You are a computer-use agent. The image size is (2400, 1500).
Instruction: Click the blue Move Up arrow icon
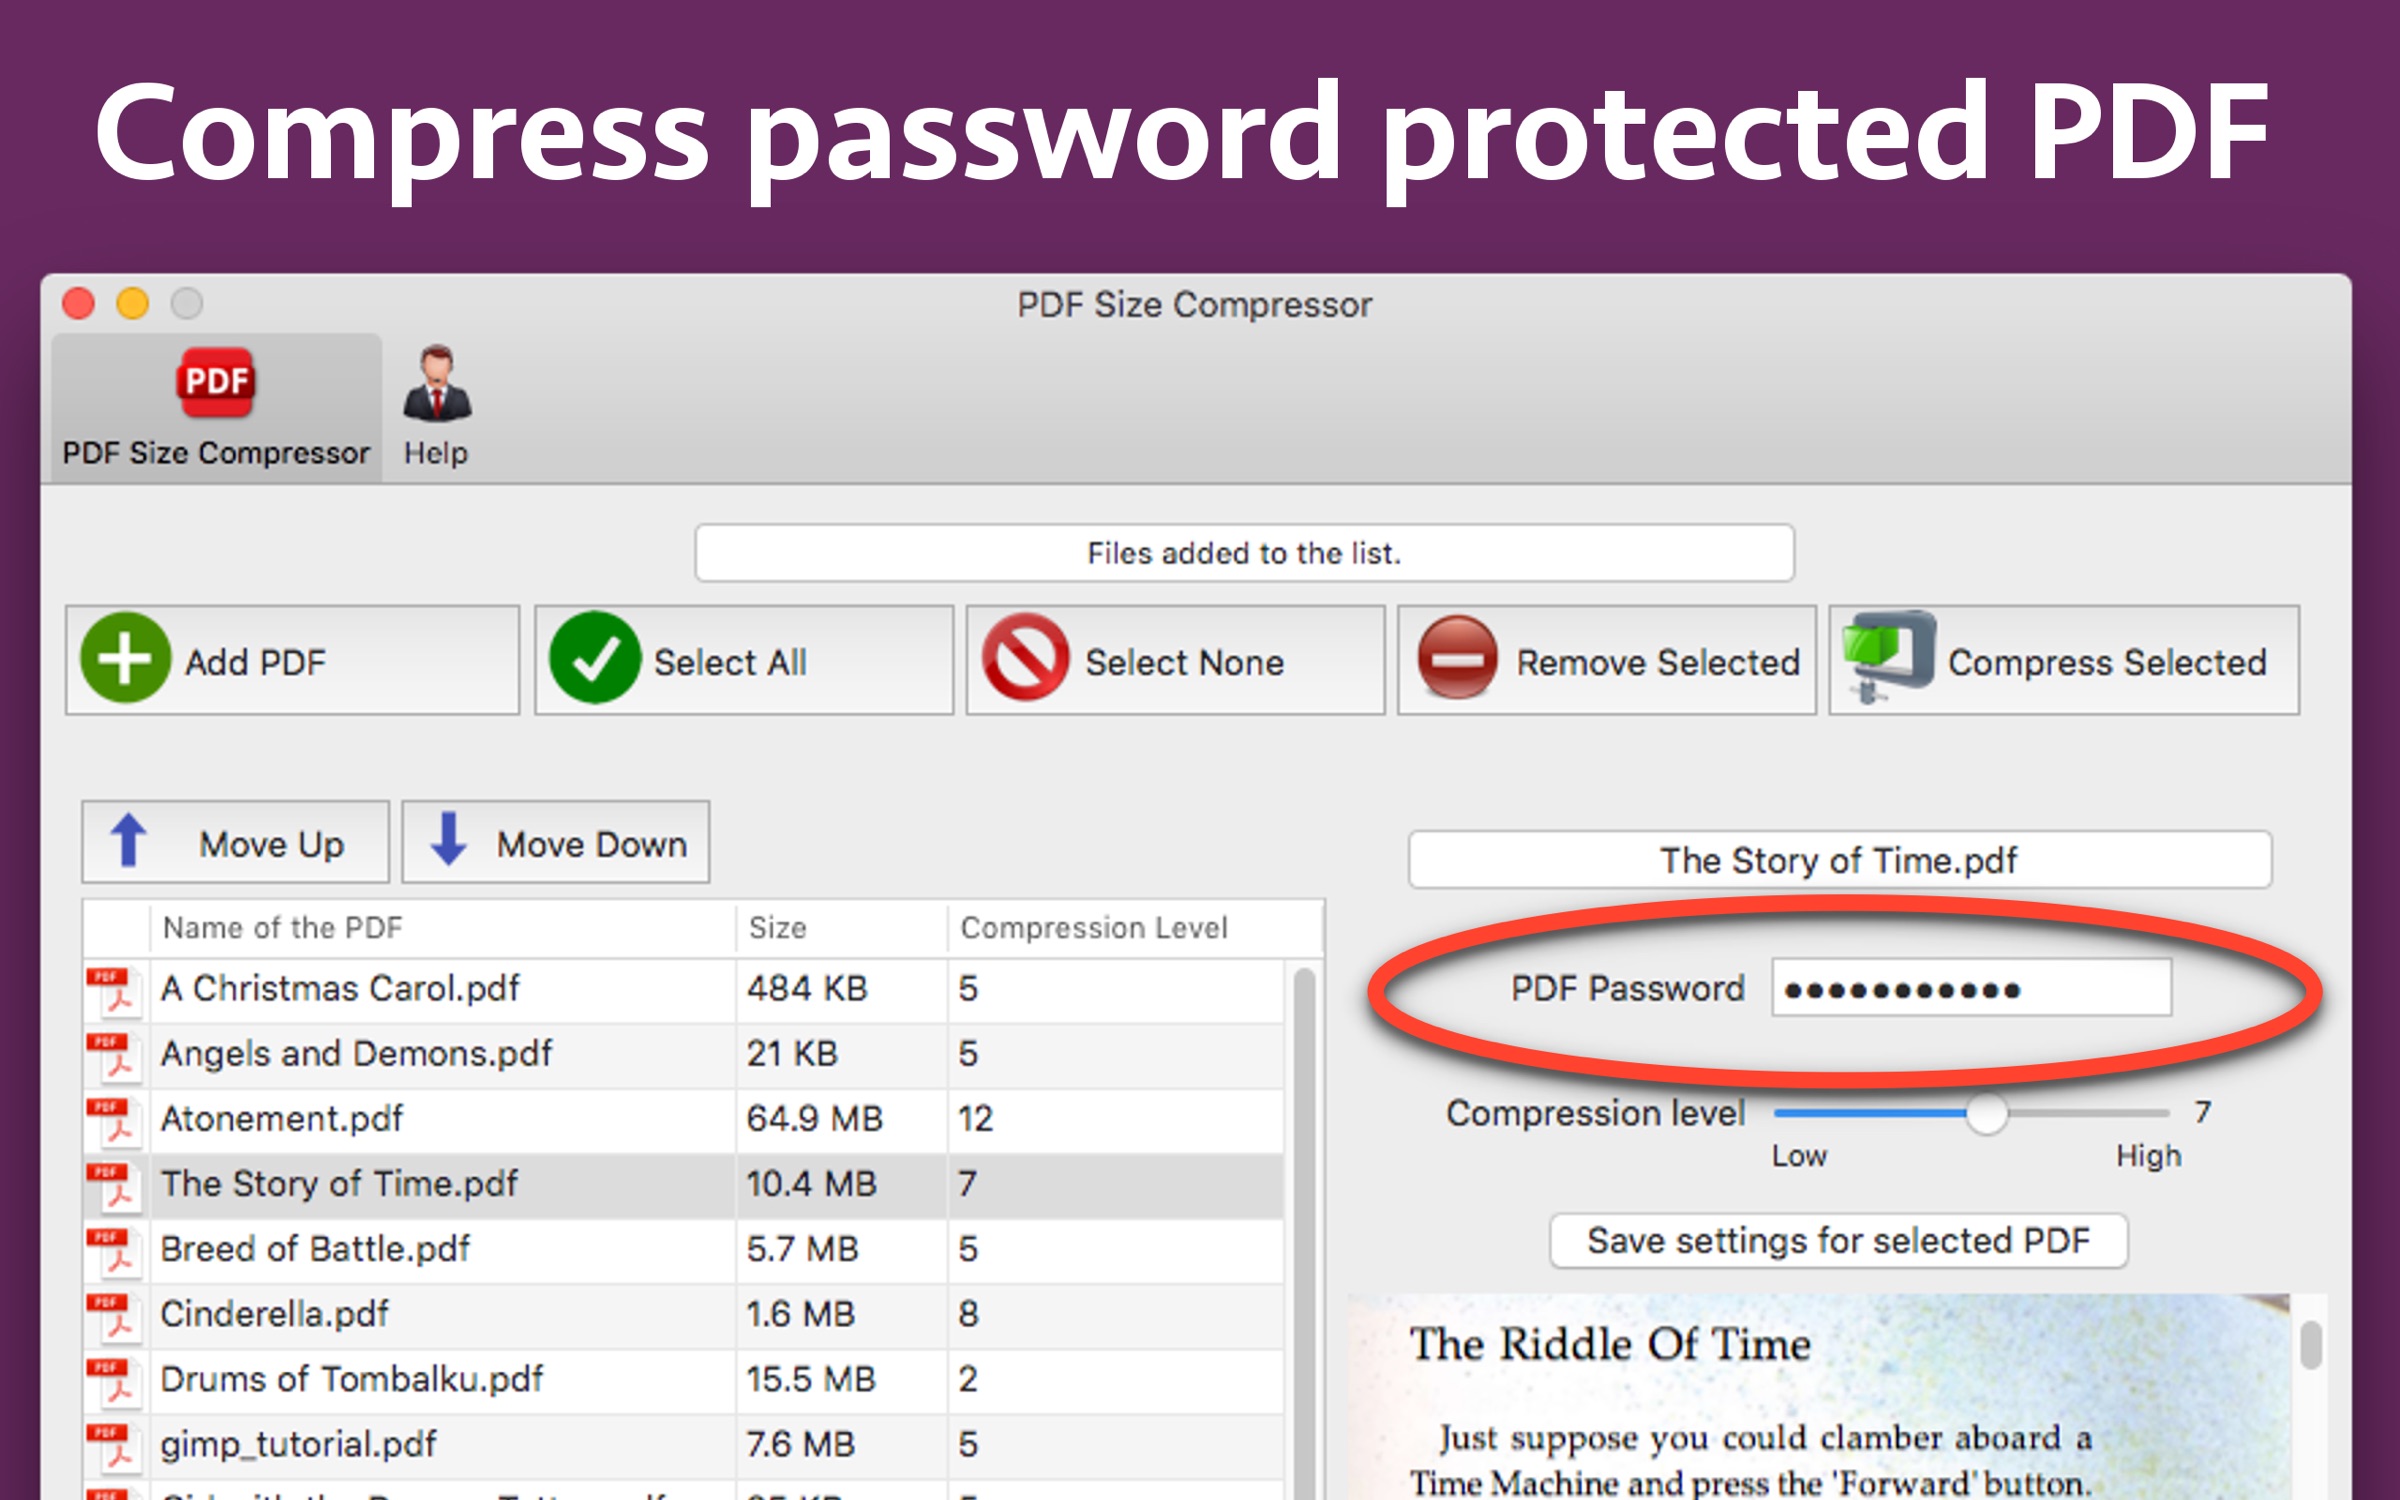coord(128,840)
